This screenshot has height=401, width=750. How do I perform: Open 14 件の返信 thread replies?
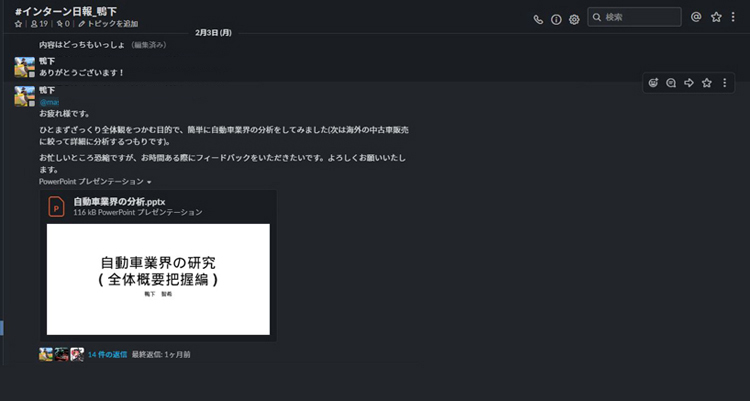[x=108, y=355]
